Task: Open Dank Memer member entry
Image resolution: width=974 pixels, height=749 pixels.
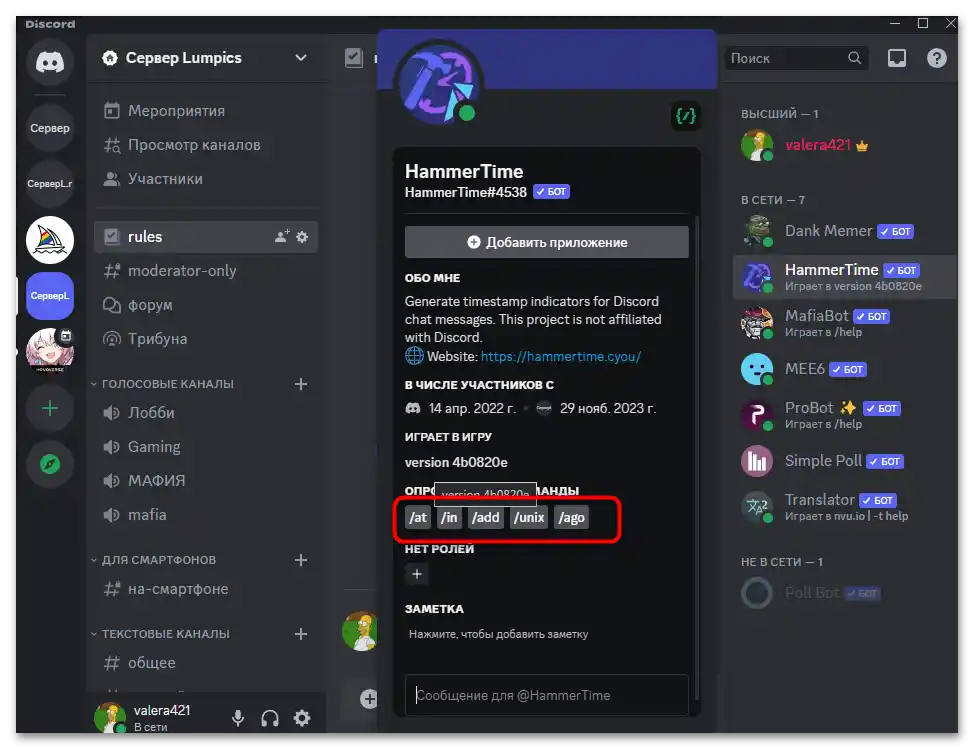Action: coord(845,231)
